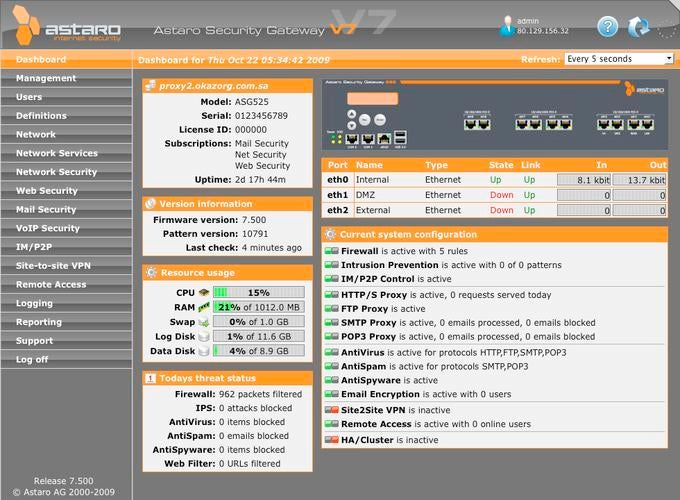Click the RAM 21% usage bar
The height and width of the screenshot is (500, 680).
coord(258,307)
